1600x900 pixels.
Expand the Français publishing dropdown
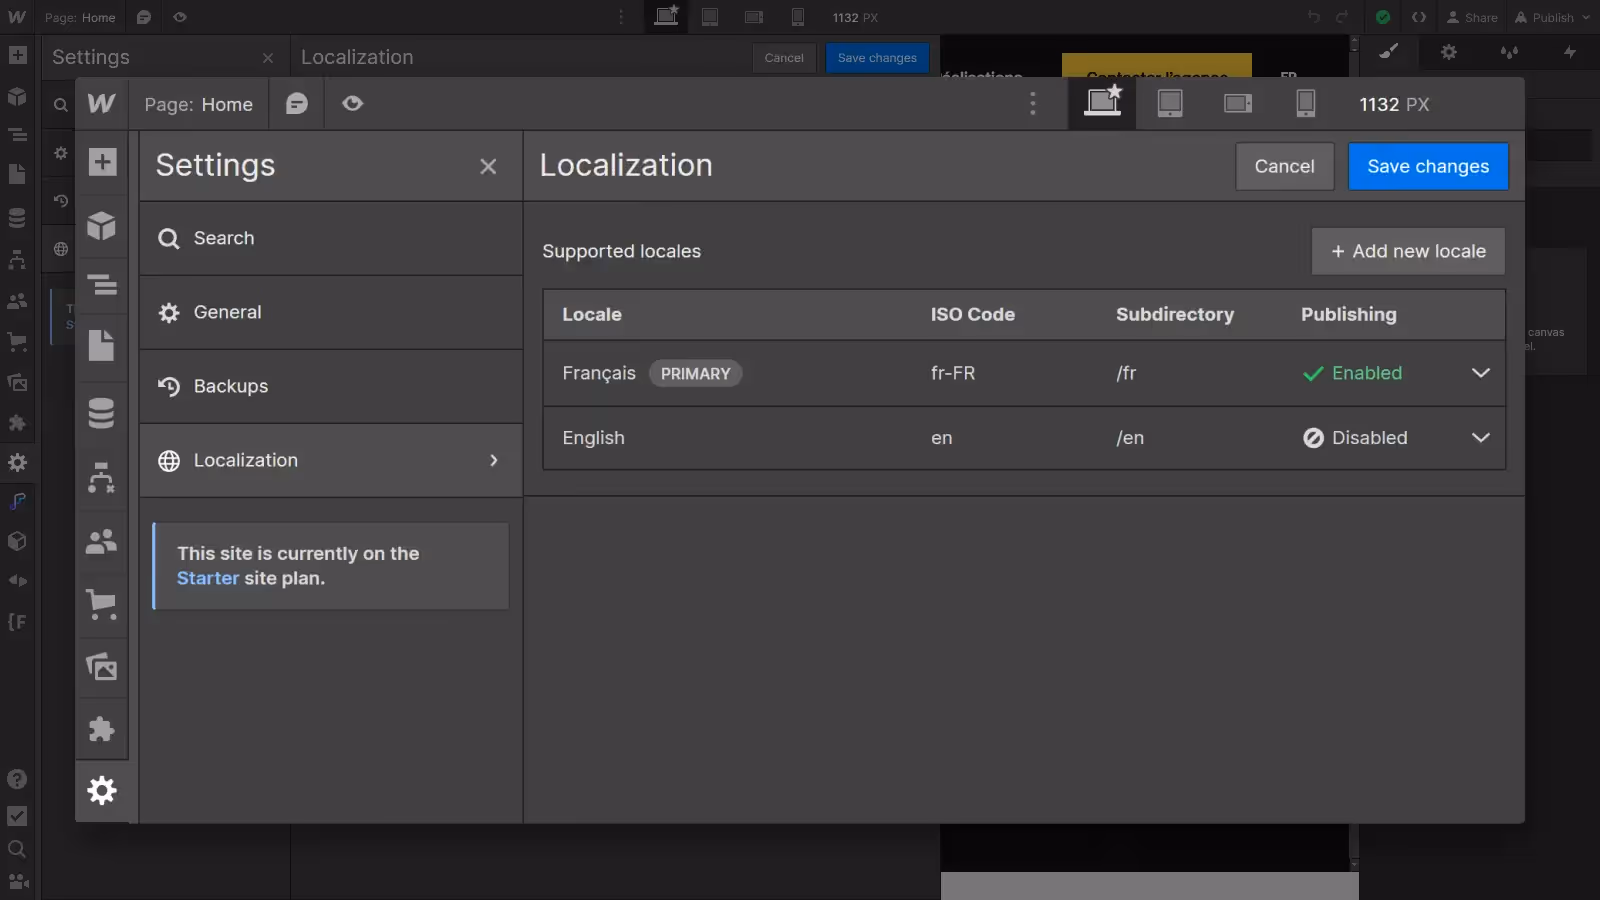point(1480,373)
